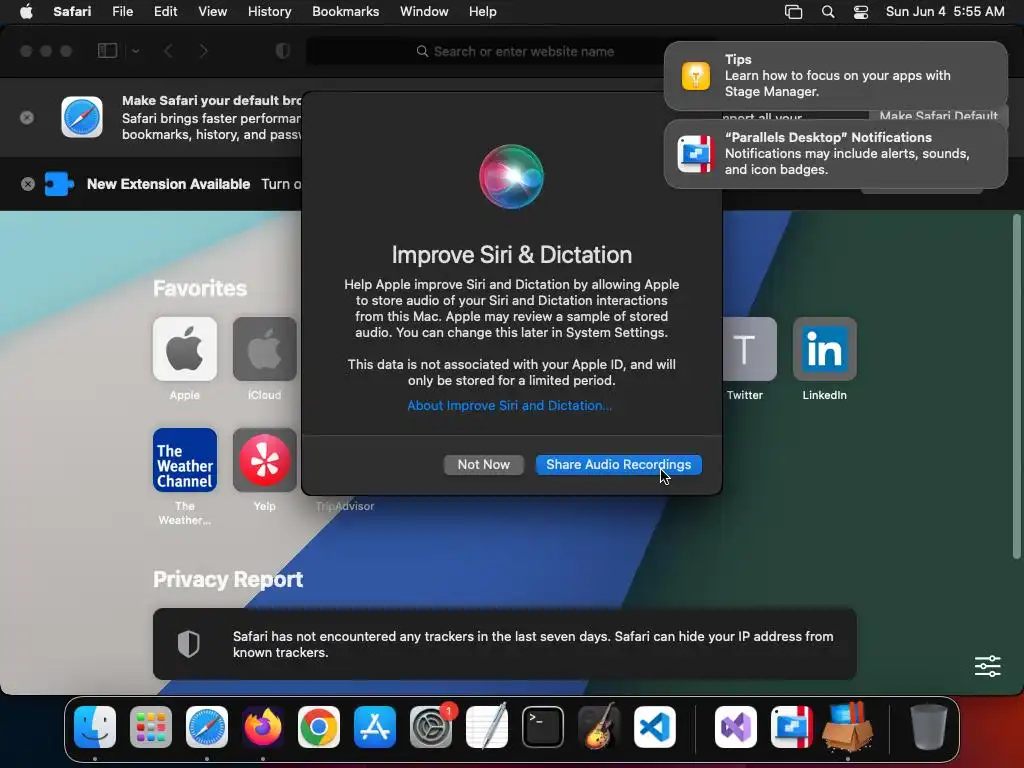Open TextEdit from the Dock
Viewport: 1024px width, 768px height.
[x=487, y=726]
